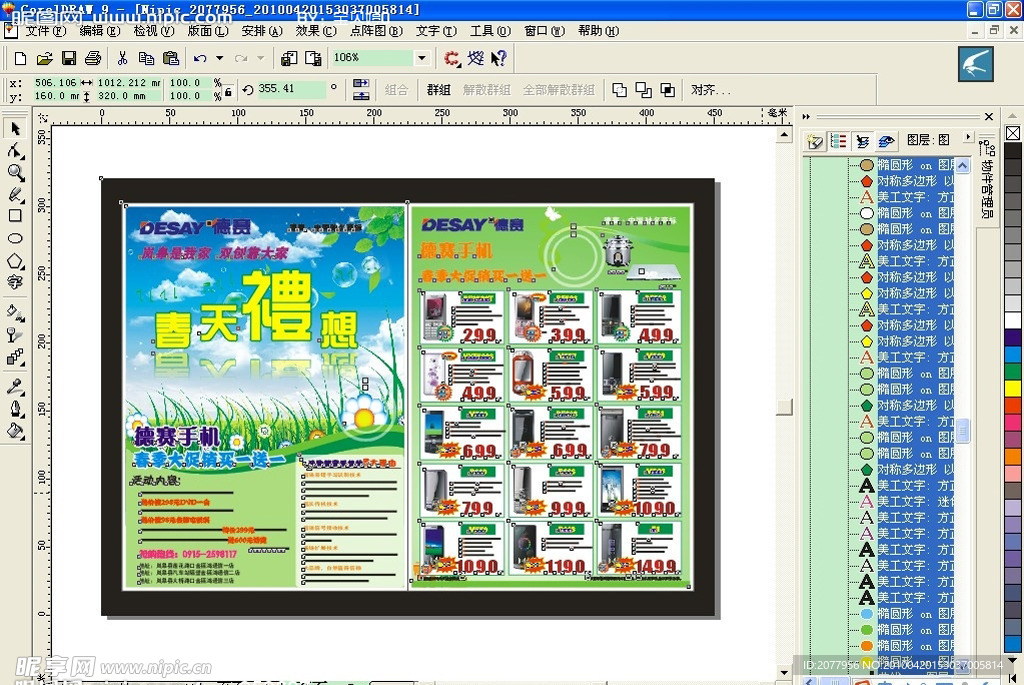The image size is (1024, 685).
Task: Open Object Manager flyout arrow menu
Action: (968, 137)
